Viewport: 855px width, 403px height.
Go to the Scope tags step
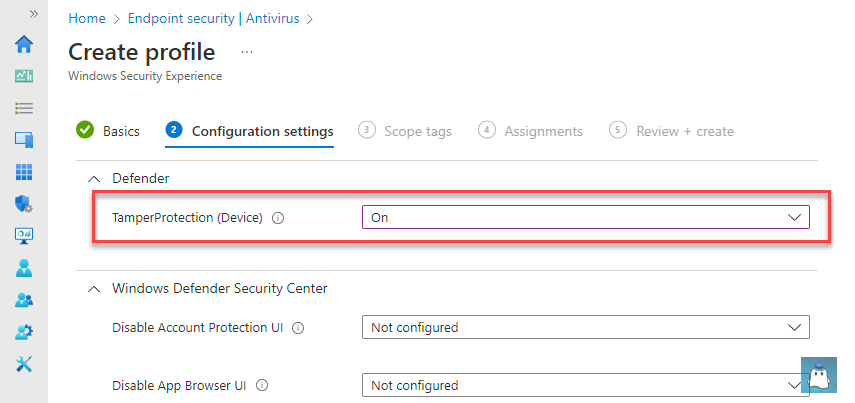(x=405, y=131)
